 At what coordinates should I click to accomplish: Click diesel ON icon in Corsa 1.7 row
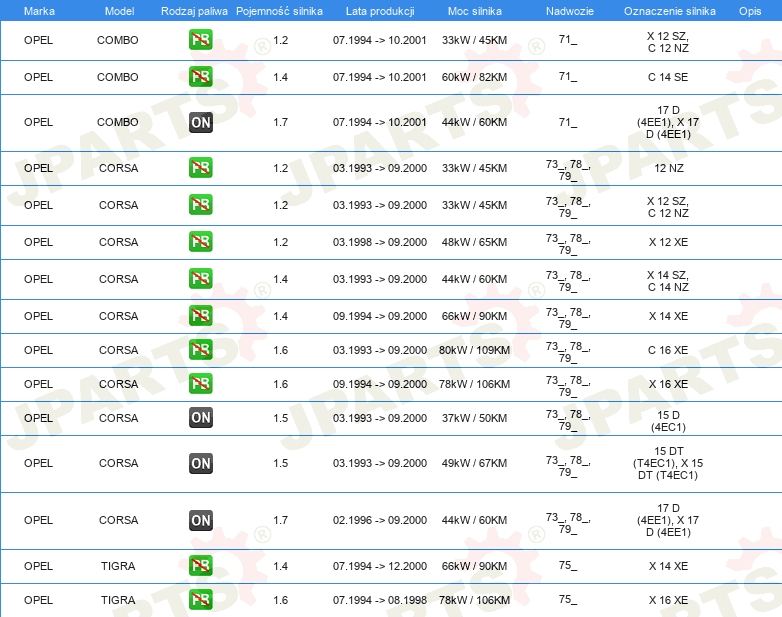click(x=200, y=520)
